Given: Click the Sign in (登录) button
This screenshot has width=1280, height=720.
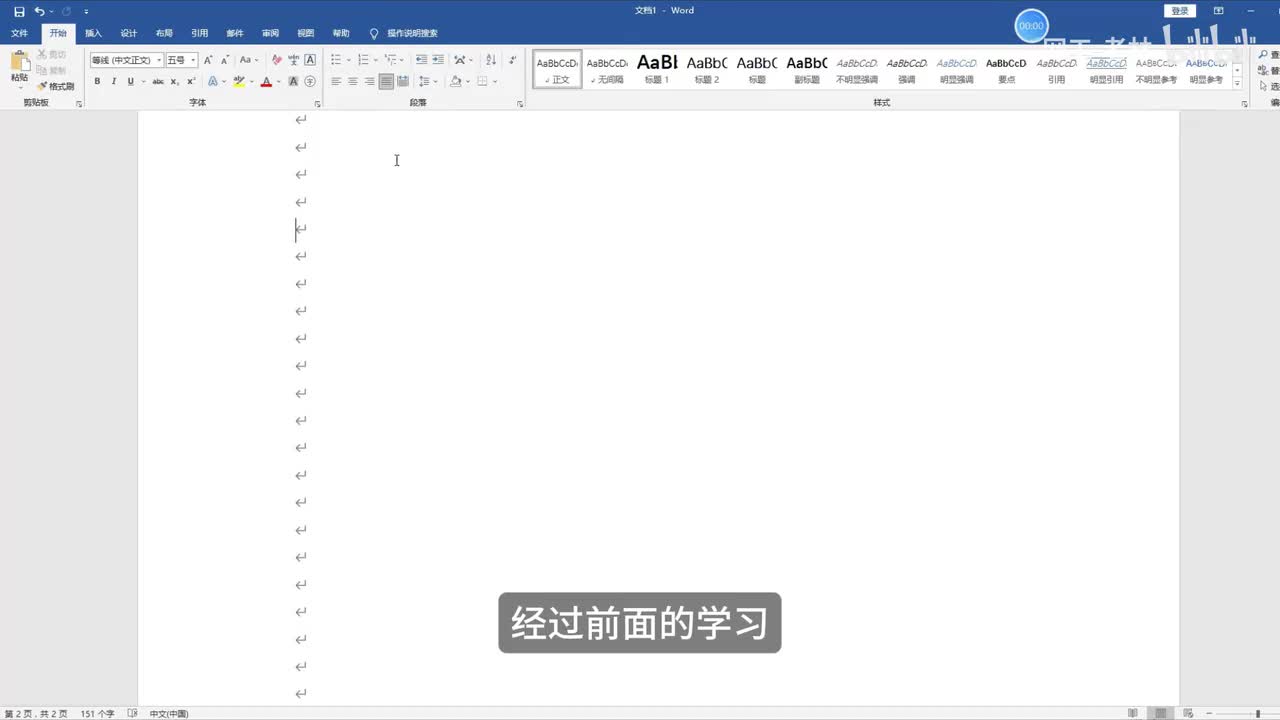Looking at the screenshot, I should [1180, 11].
